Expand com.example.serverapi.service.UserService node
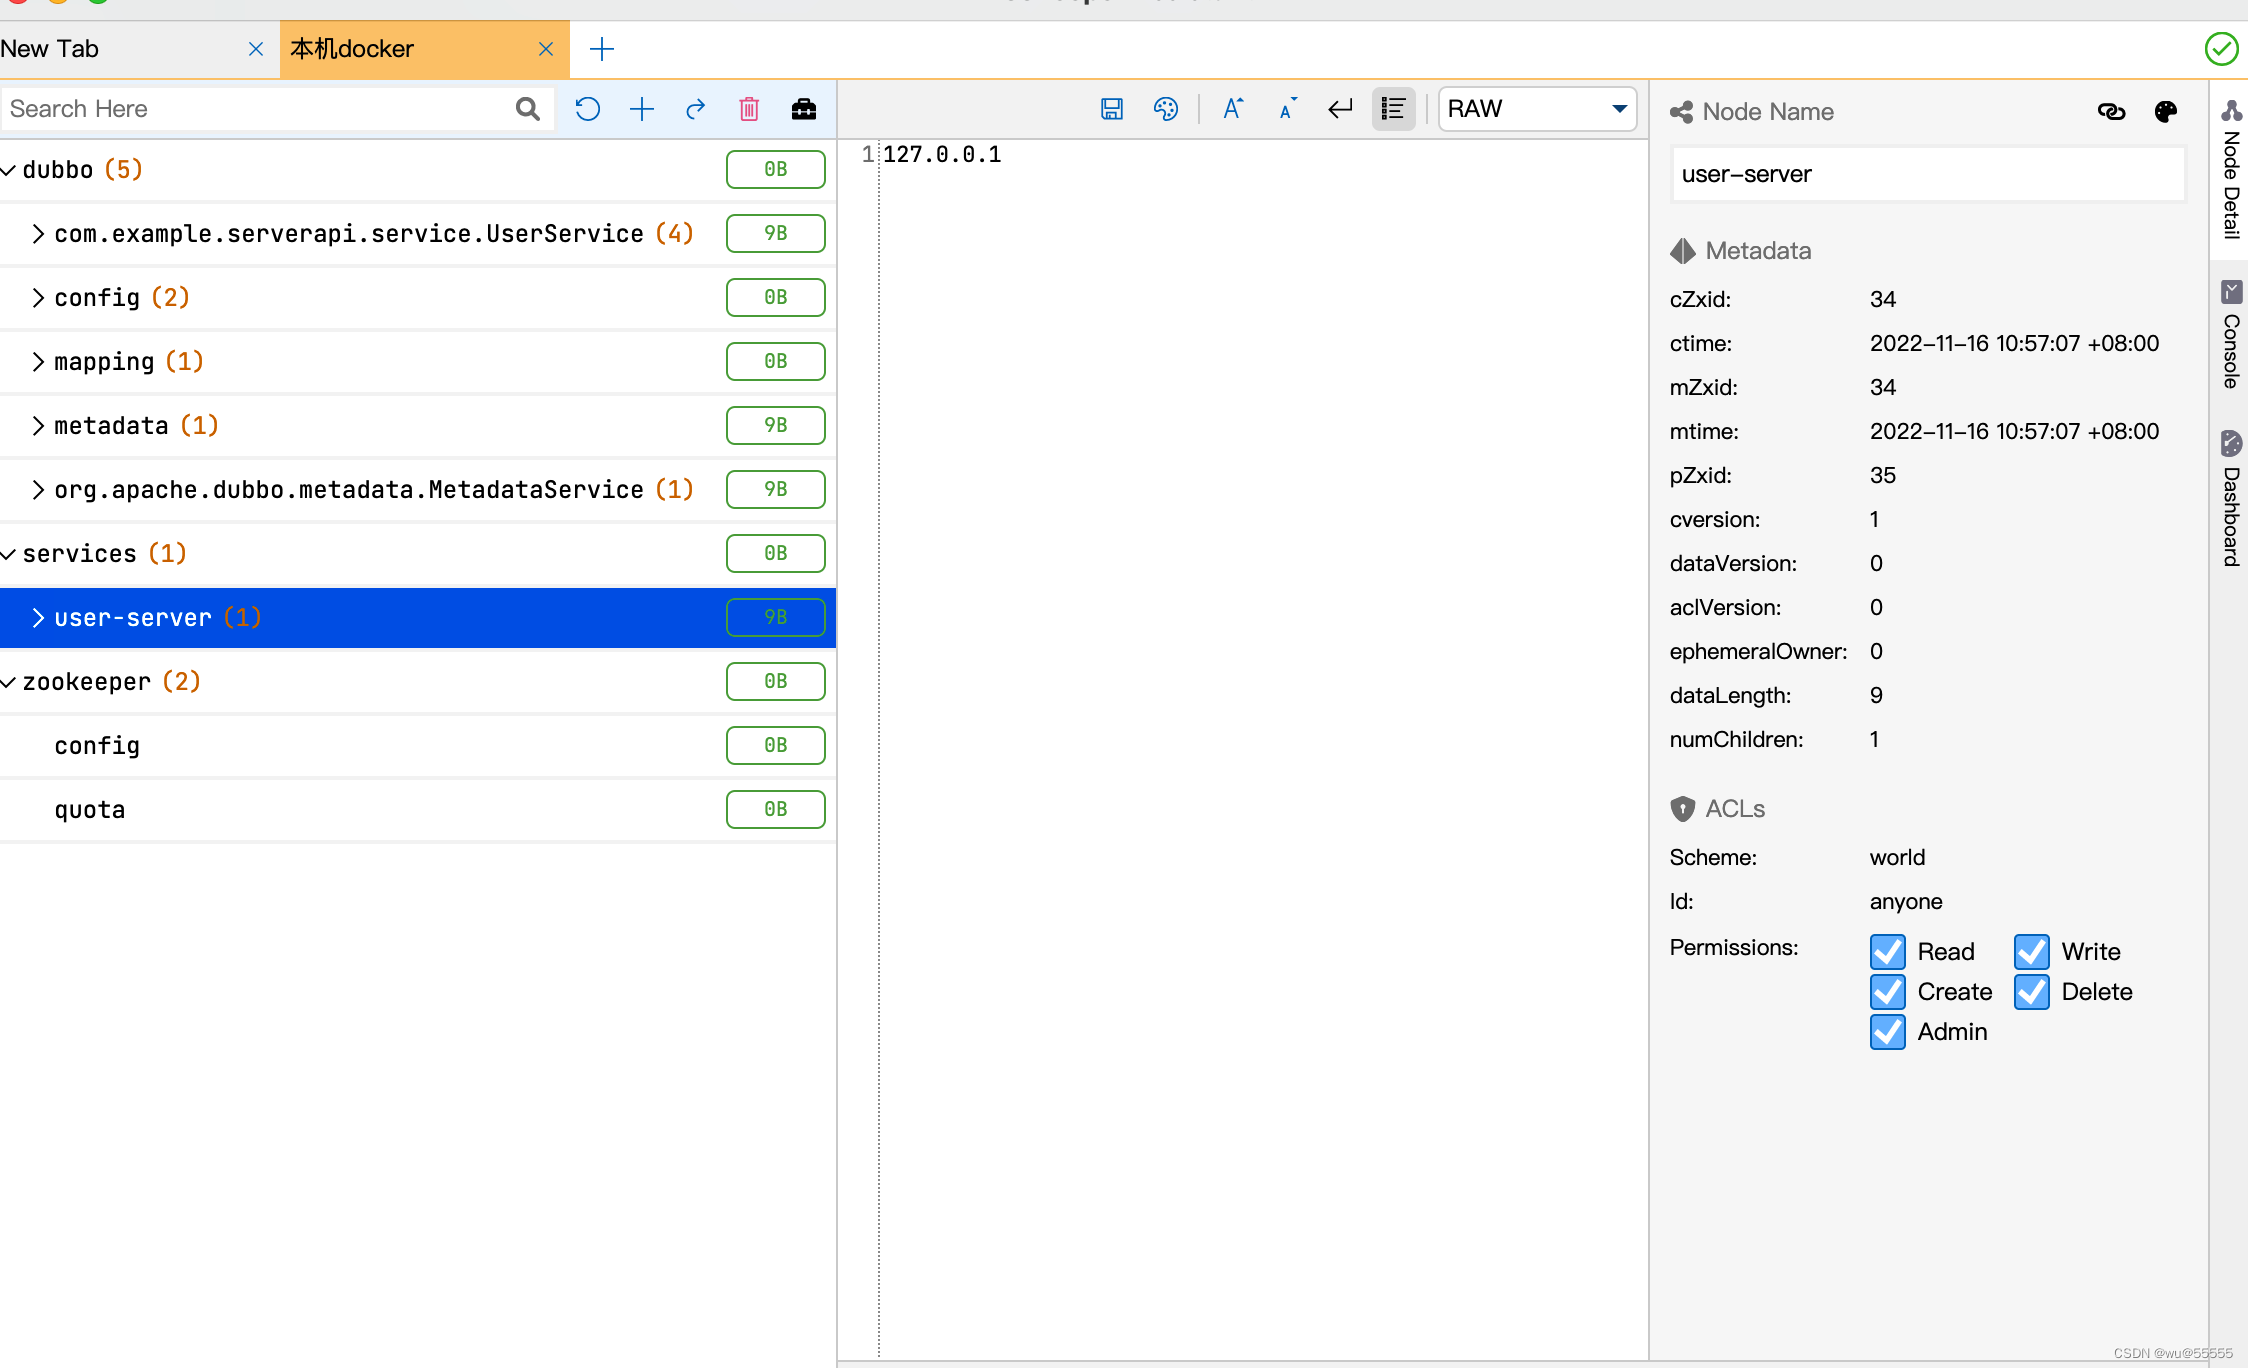 click(38, 234)
